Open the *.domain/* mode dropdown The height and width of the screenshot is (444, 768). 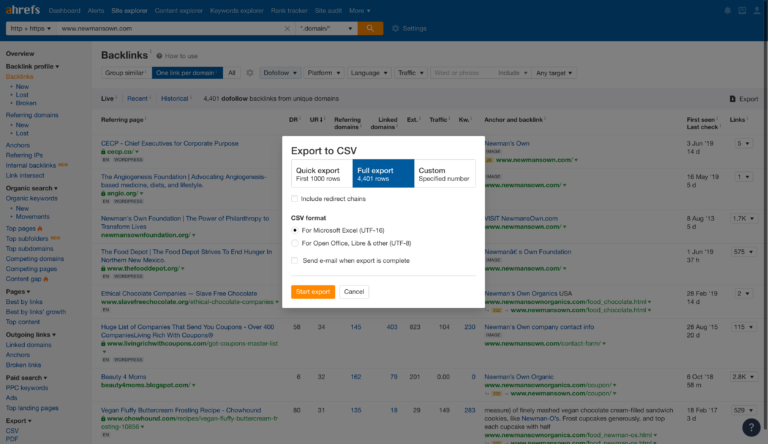(326, 28)
